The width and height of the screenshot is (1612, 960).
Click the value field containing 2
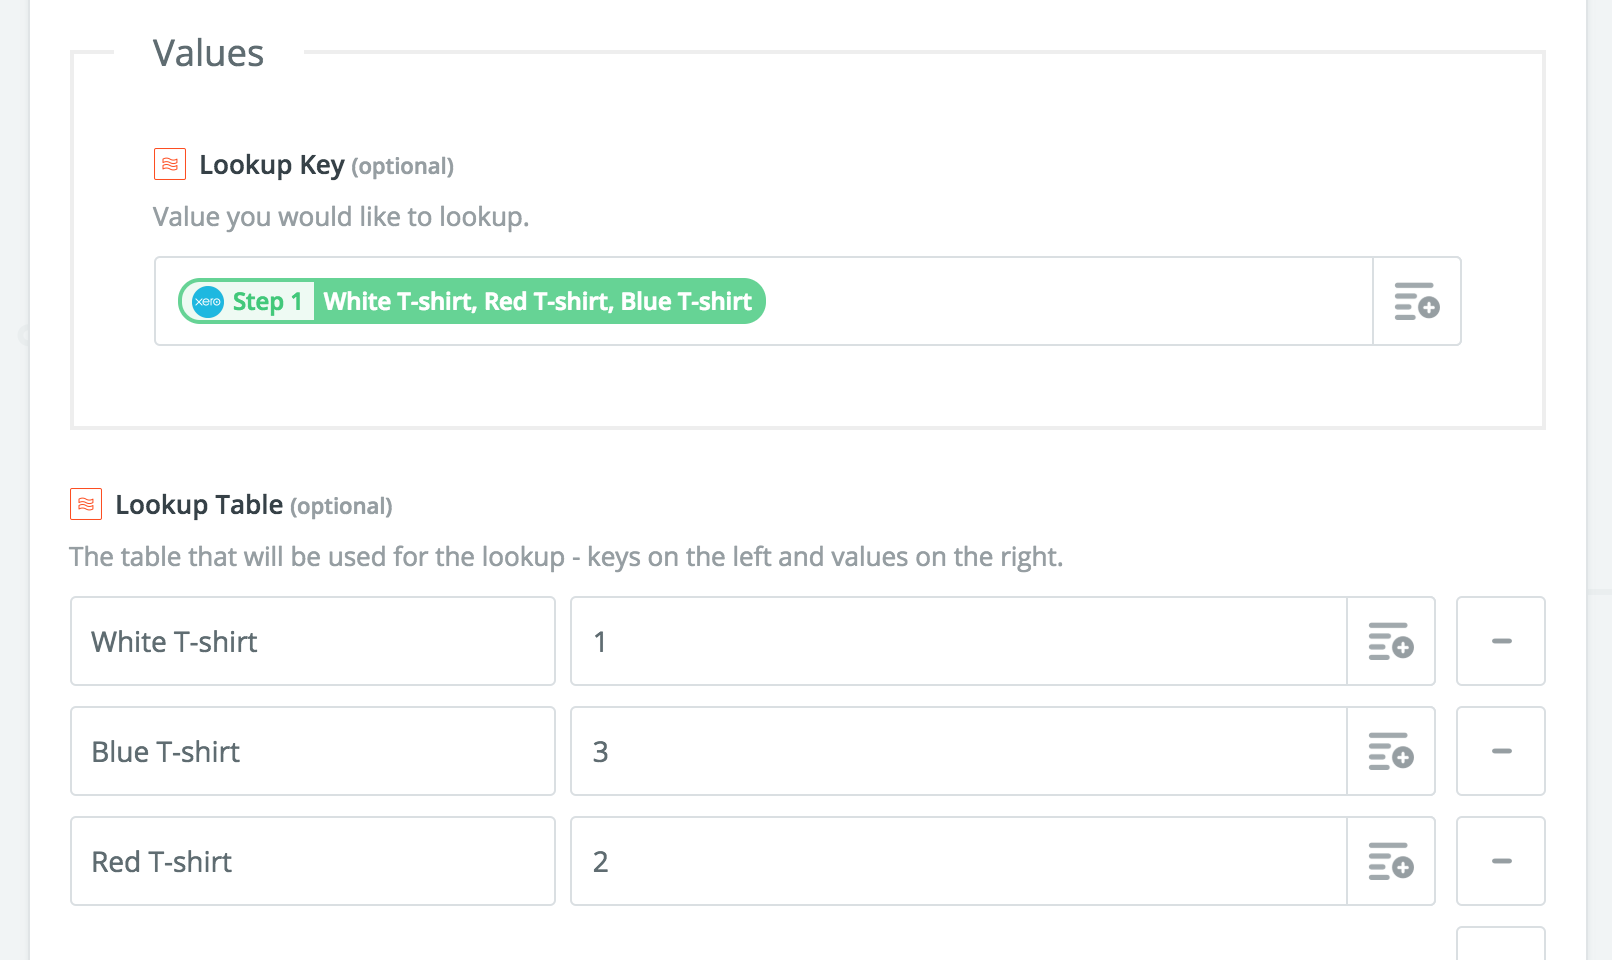tap(959, 861)
